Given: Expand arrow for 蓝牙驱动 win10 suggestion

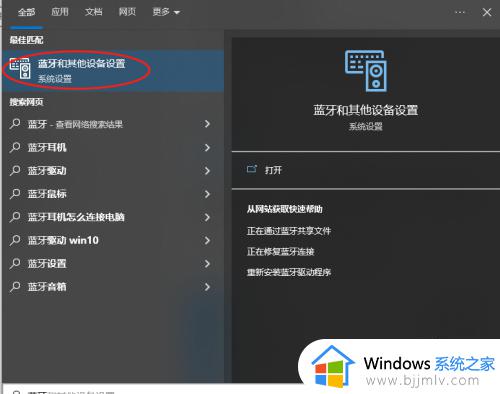Looking at the screenshot, I should [x=207, y=240].
